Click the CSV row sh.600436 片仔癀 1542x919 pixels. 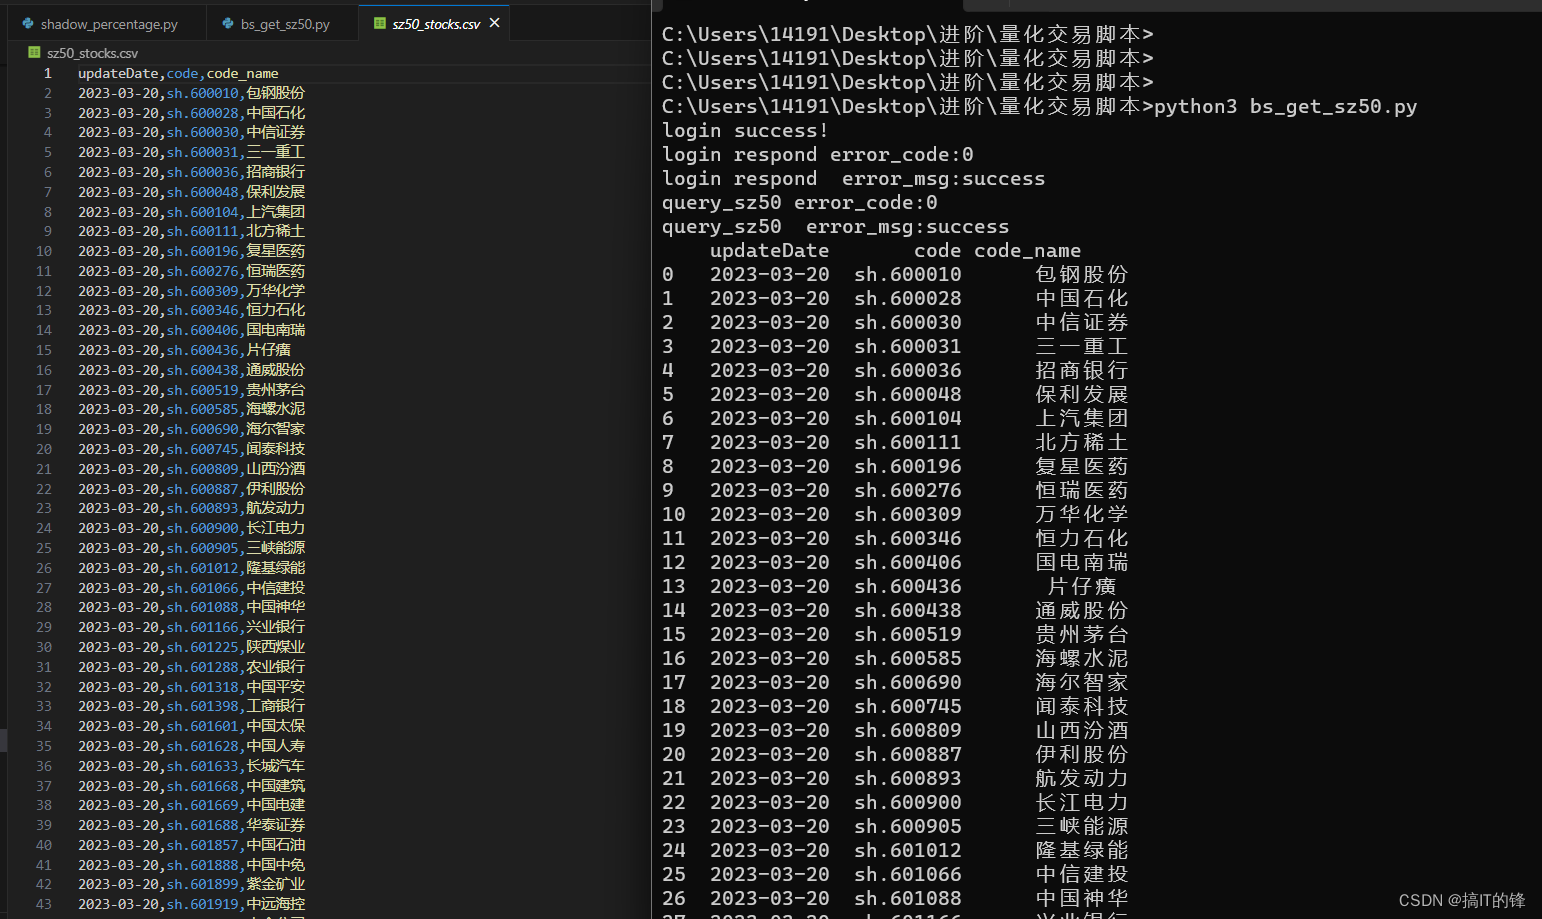pyautogui.click(x=184, y=350)
